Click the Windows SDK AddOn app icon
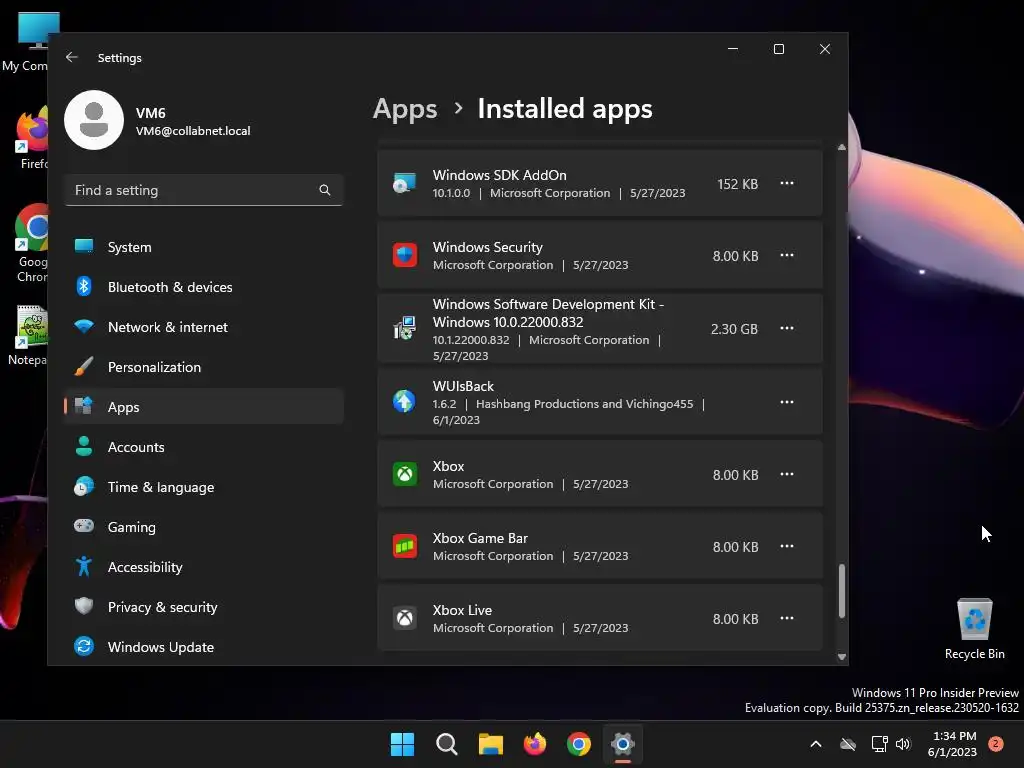Screen dimensions: 1024x768 [404, 184]
